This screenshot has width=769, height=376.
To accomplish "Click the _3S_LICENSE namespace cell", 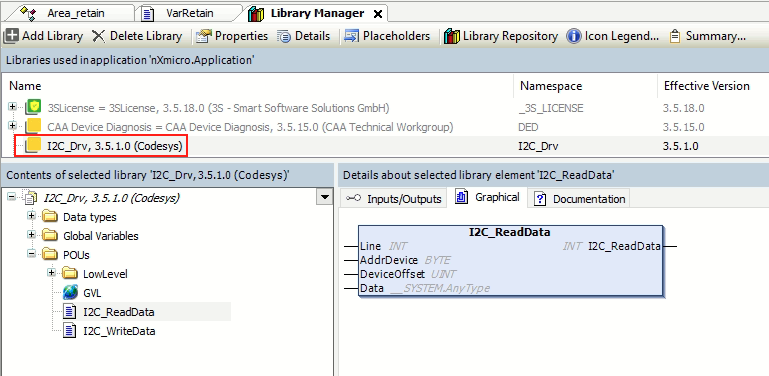I will 551,108.
